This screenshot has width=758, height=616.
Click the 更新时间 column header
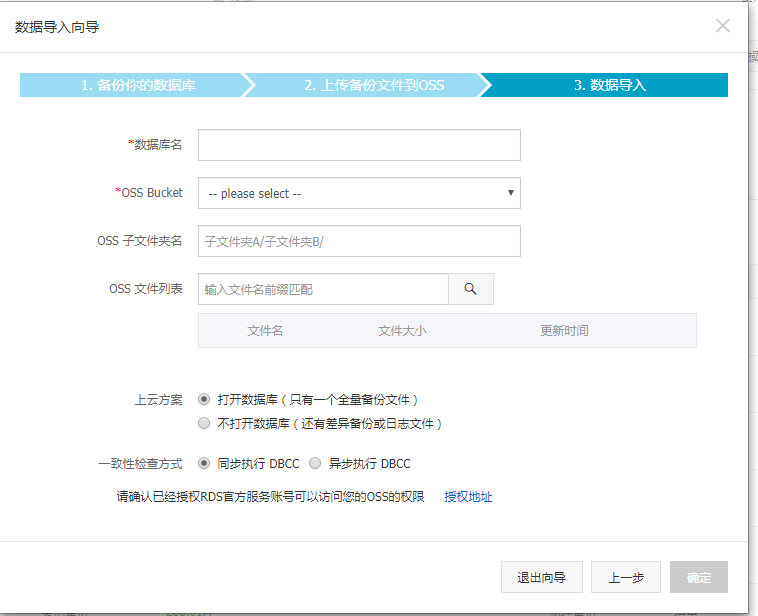(564, 331)
